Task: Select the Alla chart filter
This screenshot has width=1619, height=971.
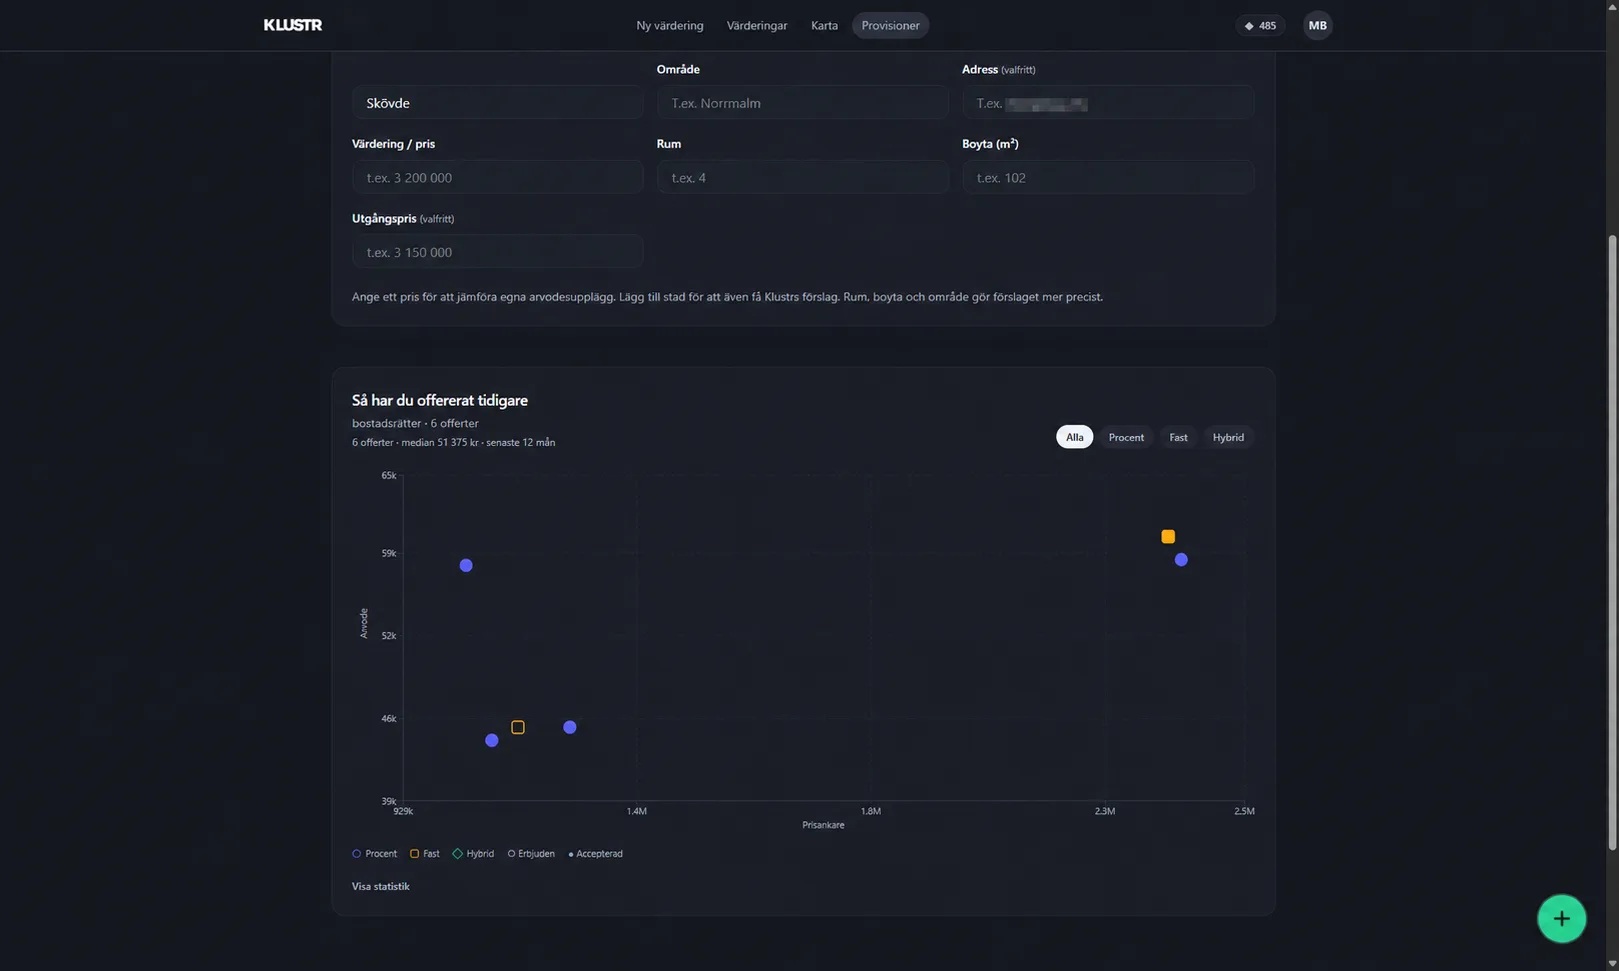Action: 1074,437
